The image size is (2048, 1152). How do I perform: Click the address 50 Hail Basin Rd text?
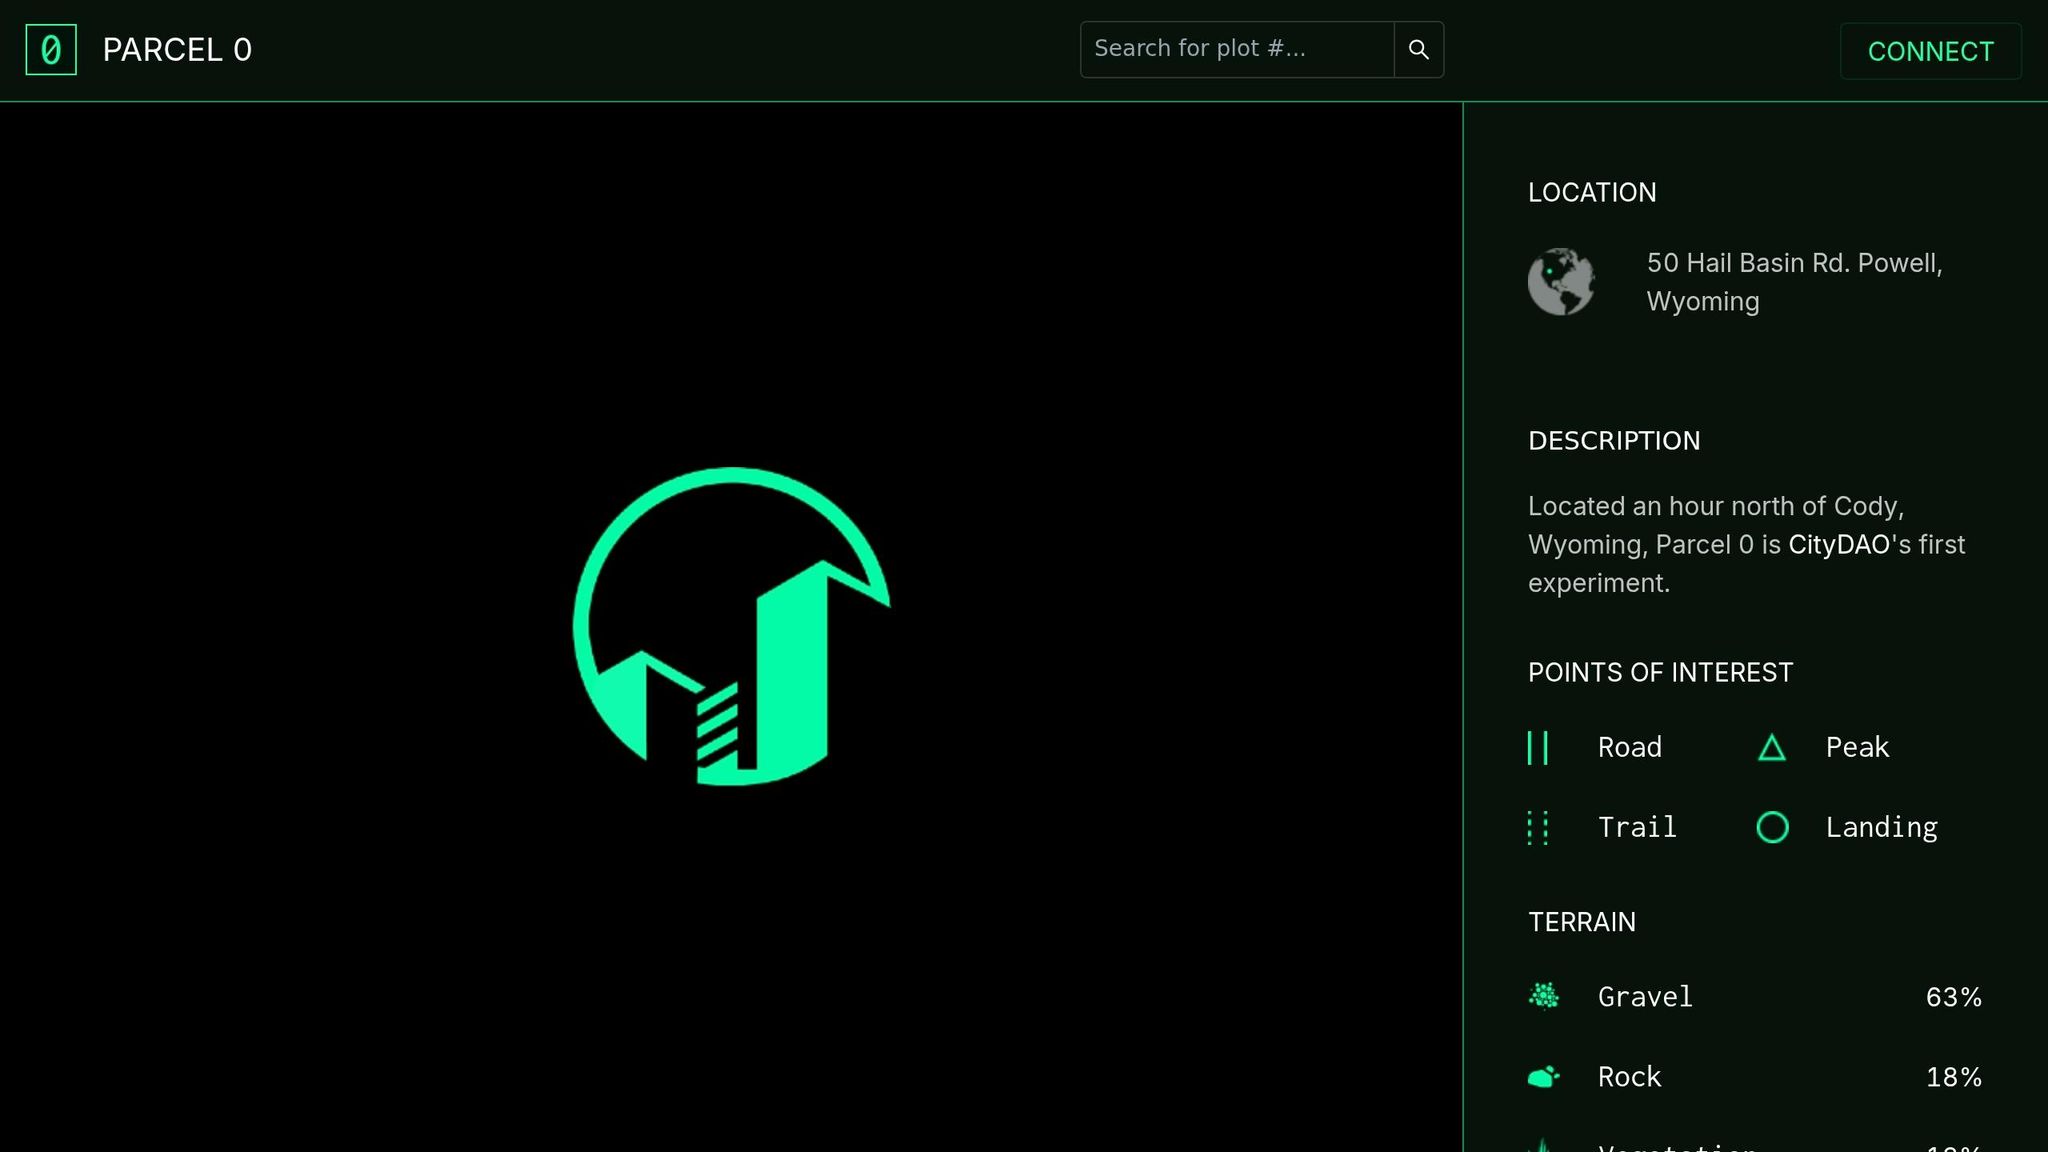click(1794, 282)
